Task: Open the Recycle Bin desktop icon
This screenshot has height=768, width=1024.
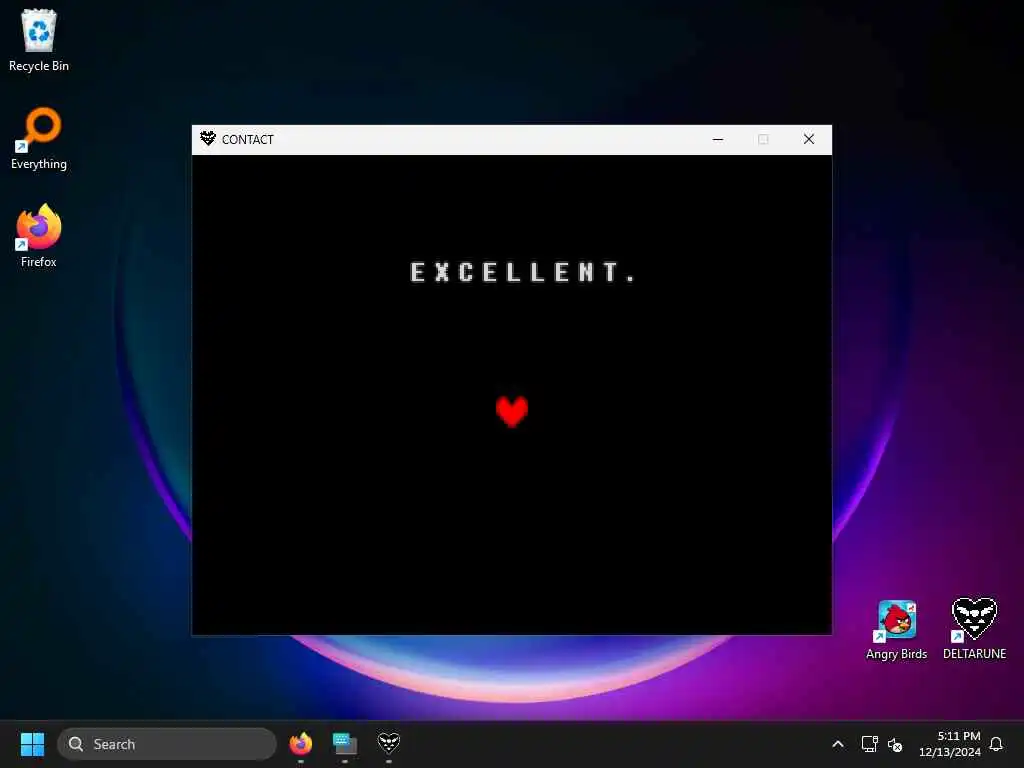Action: [39, 40]
